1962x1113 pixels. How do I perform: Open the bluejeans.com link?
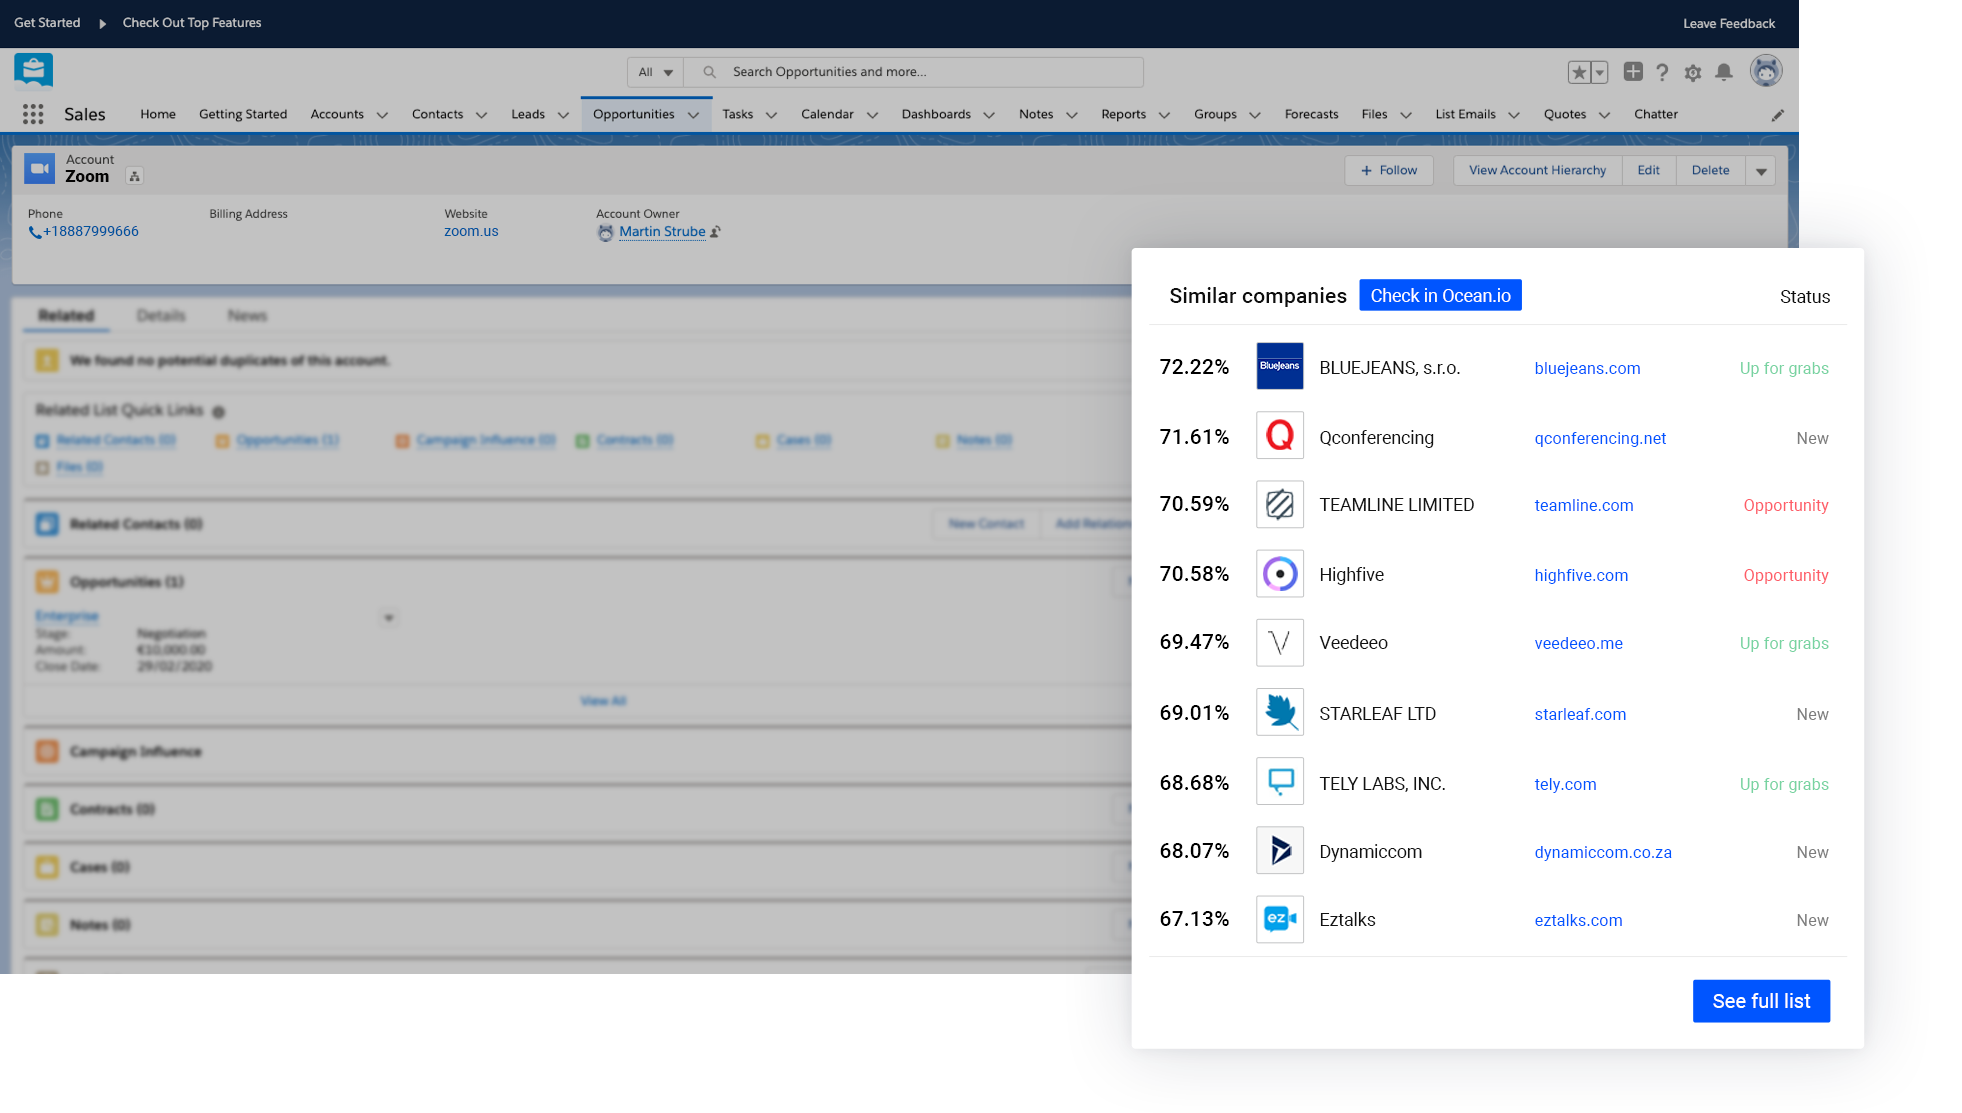pyautogui.click(x=1587, y=368)
